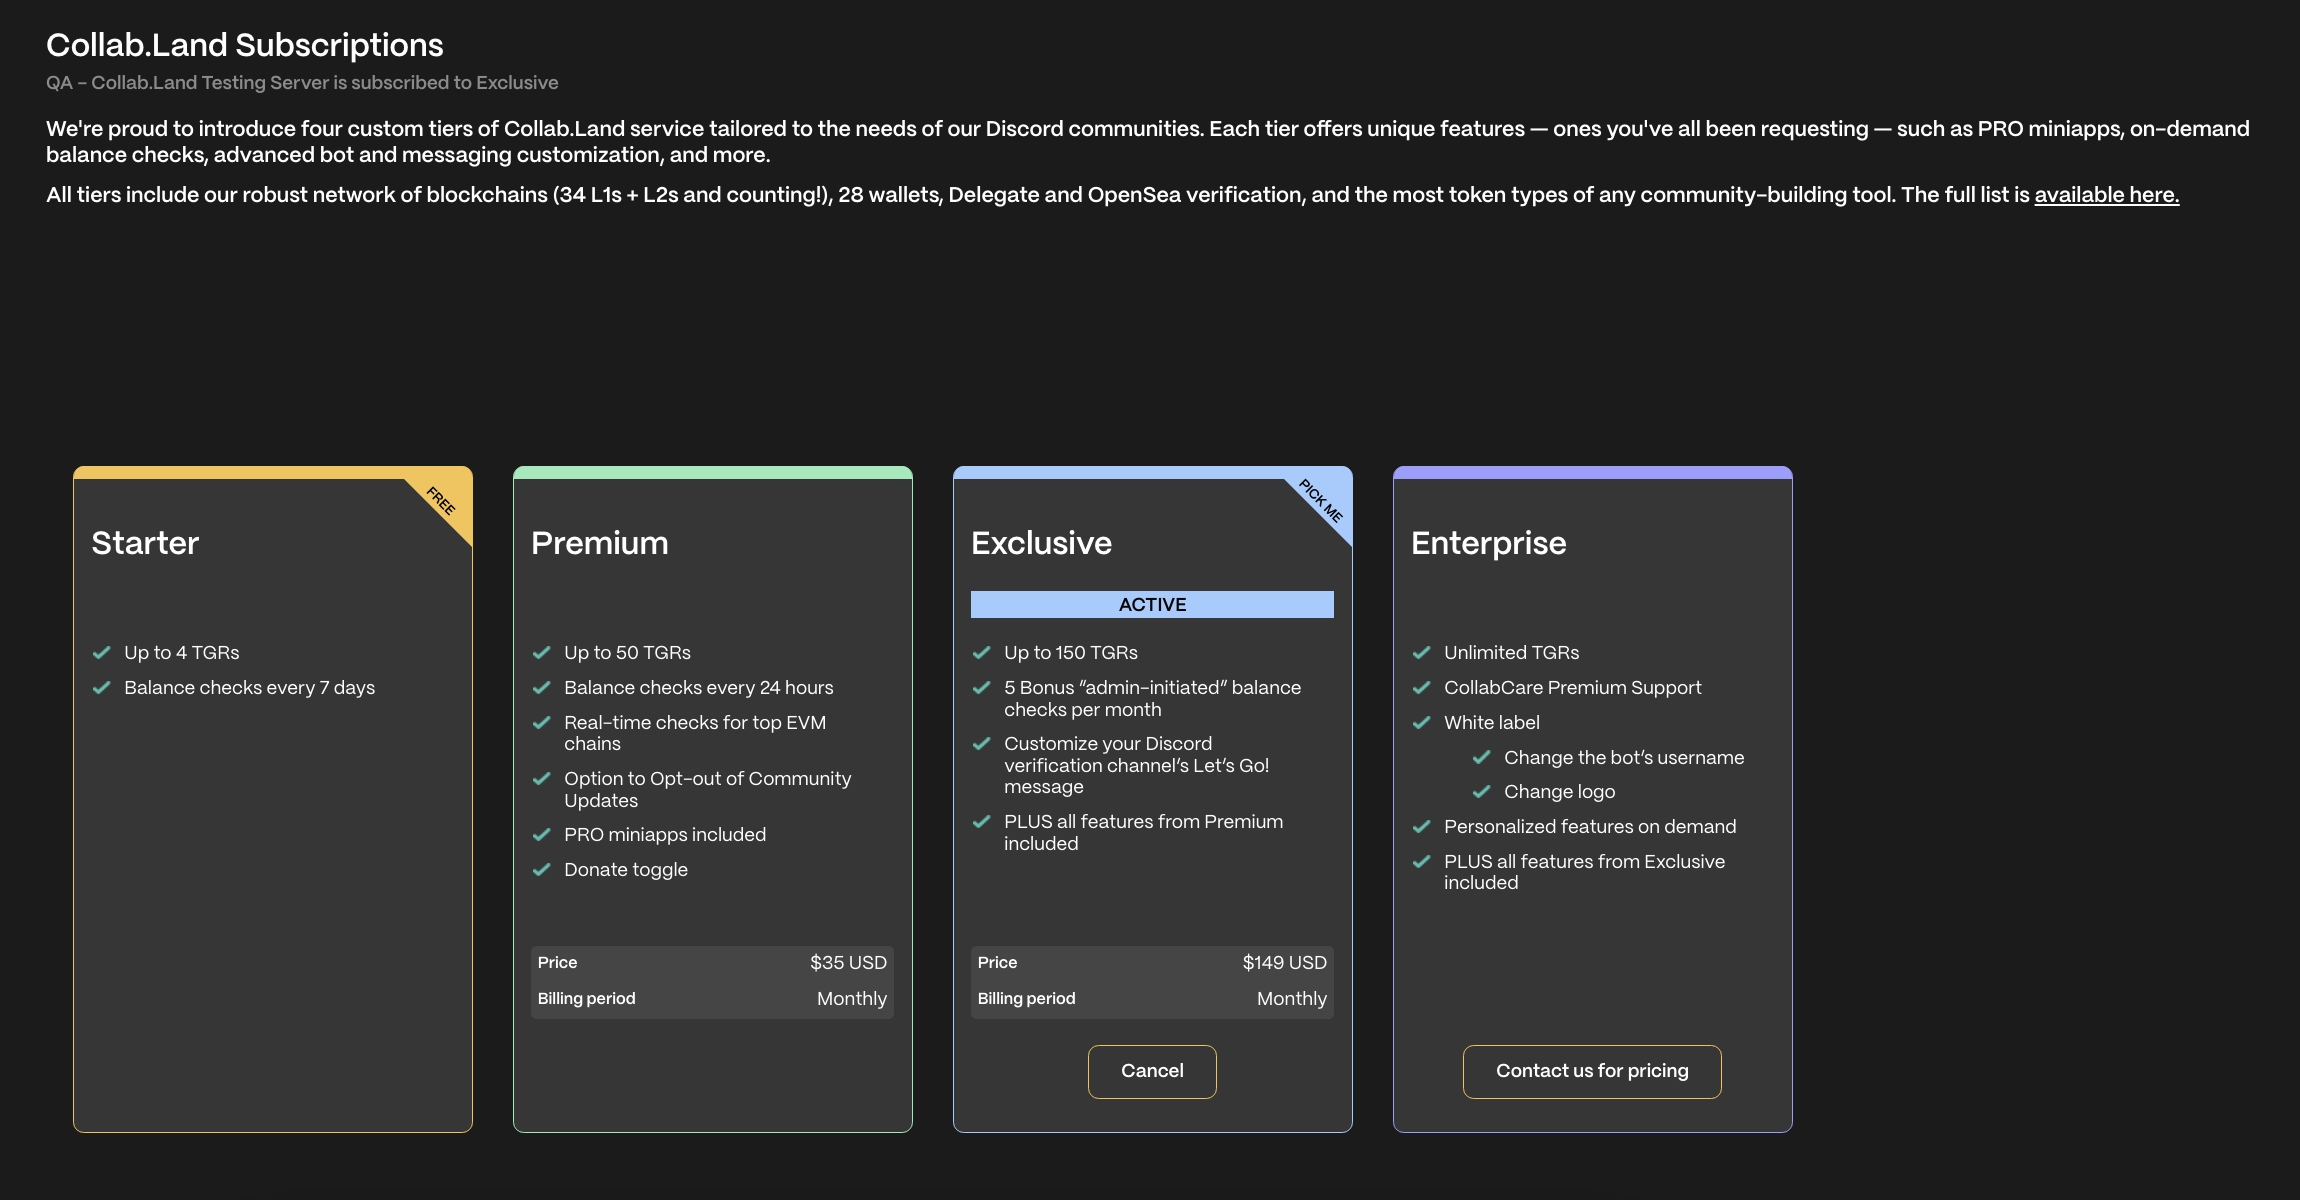Image resolution: width=2300 pixels, height=1200 pixels.
Task: Click 'CollabCare Premium Support' feature text
Action: click(x=1572, y=688)
